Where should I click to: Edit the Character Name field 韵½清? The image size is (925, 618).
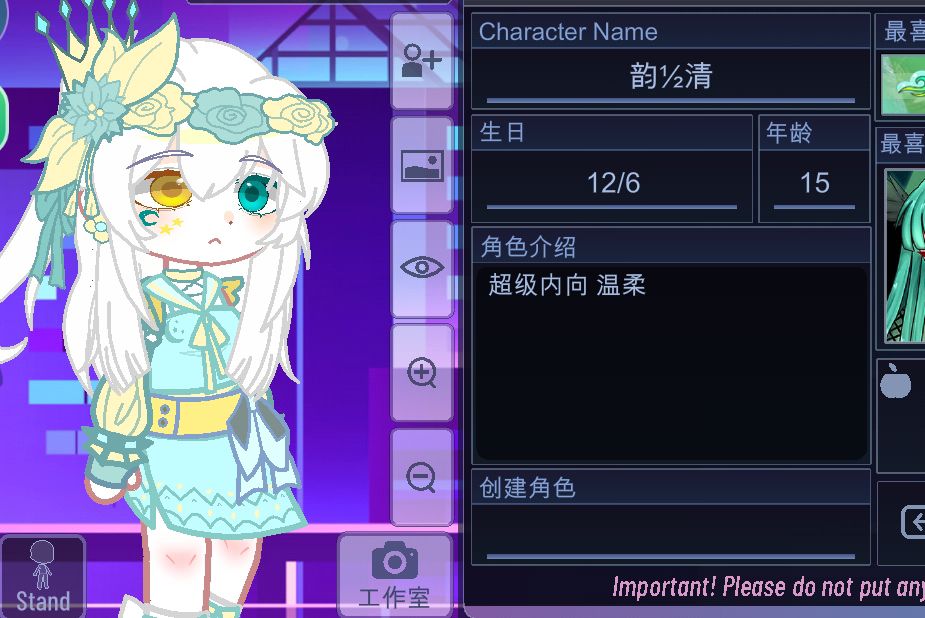click(x=671, y=78)
